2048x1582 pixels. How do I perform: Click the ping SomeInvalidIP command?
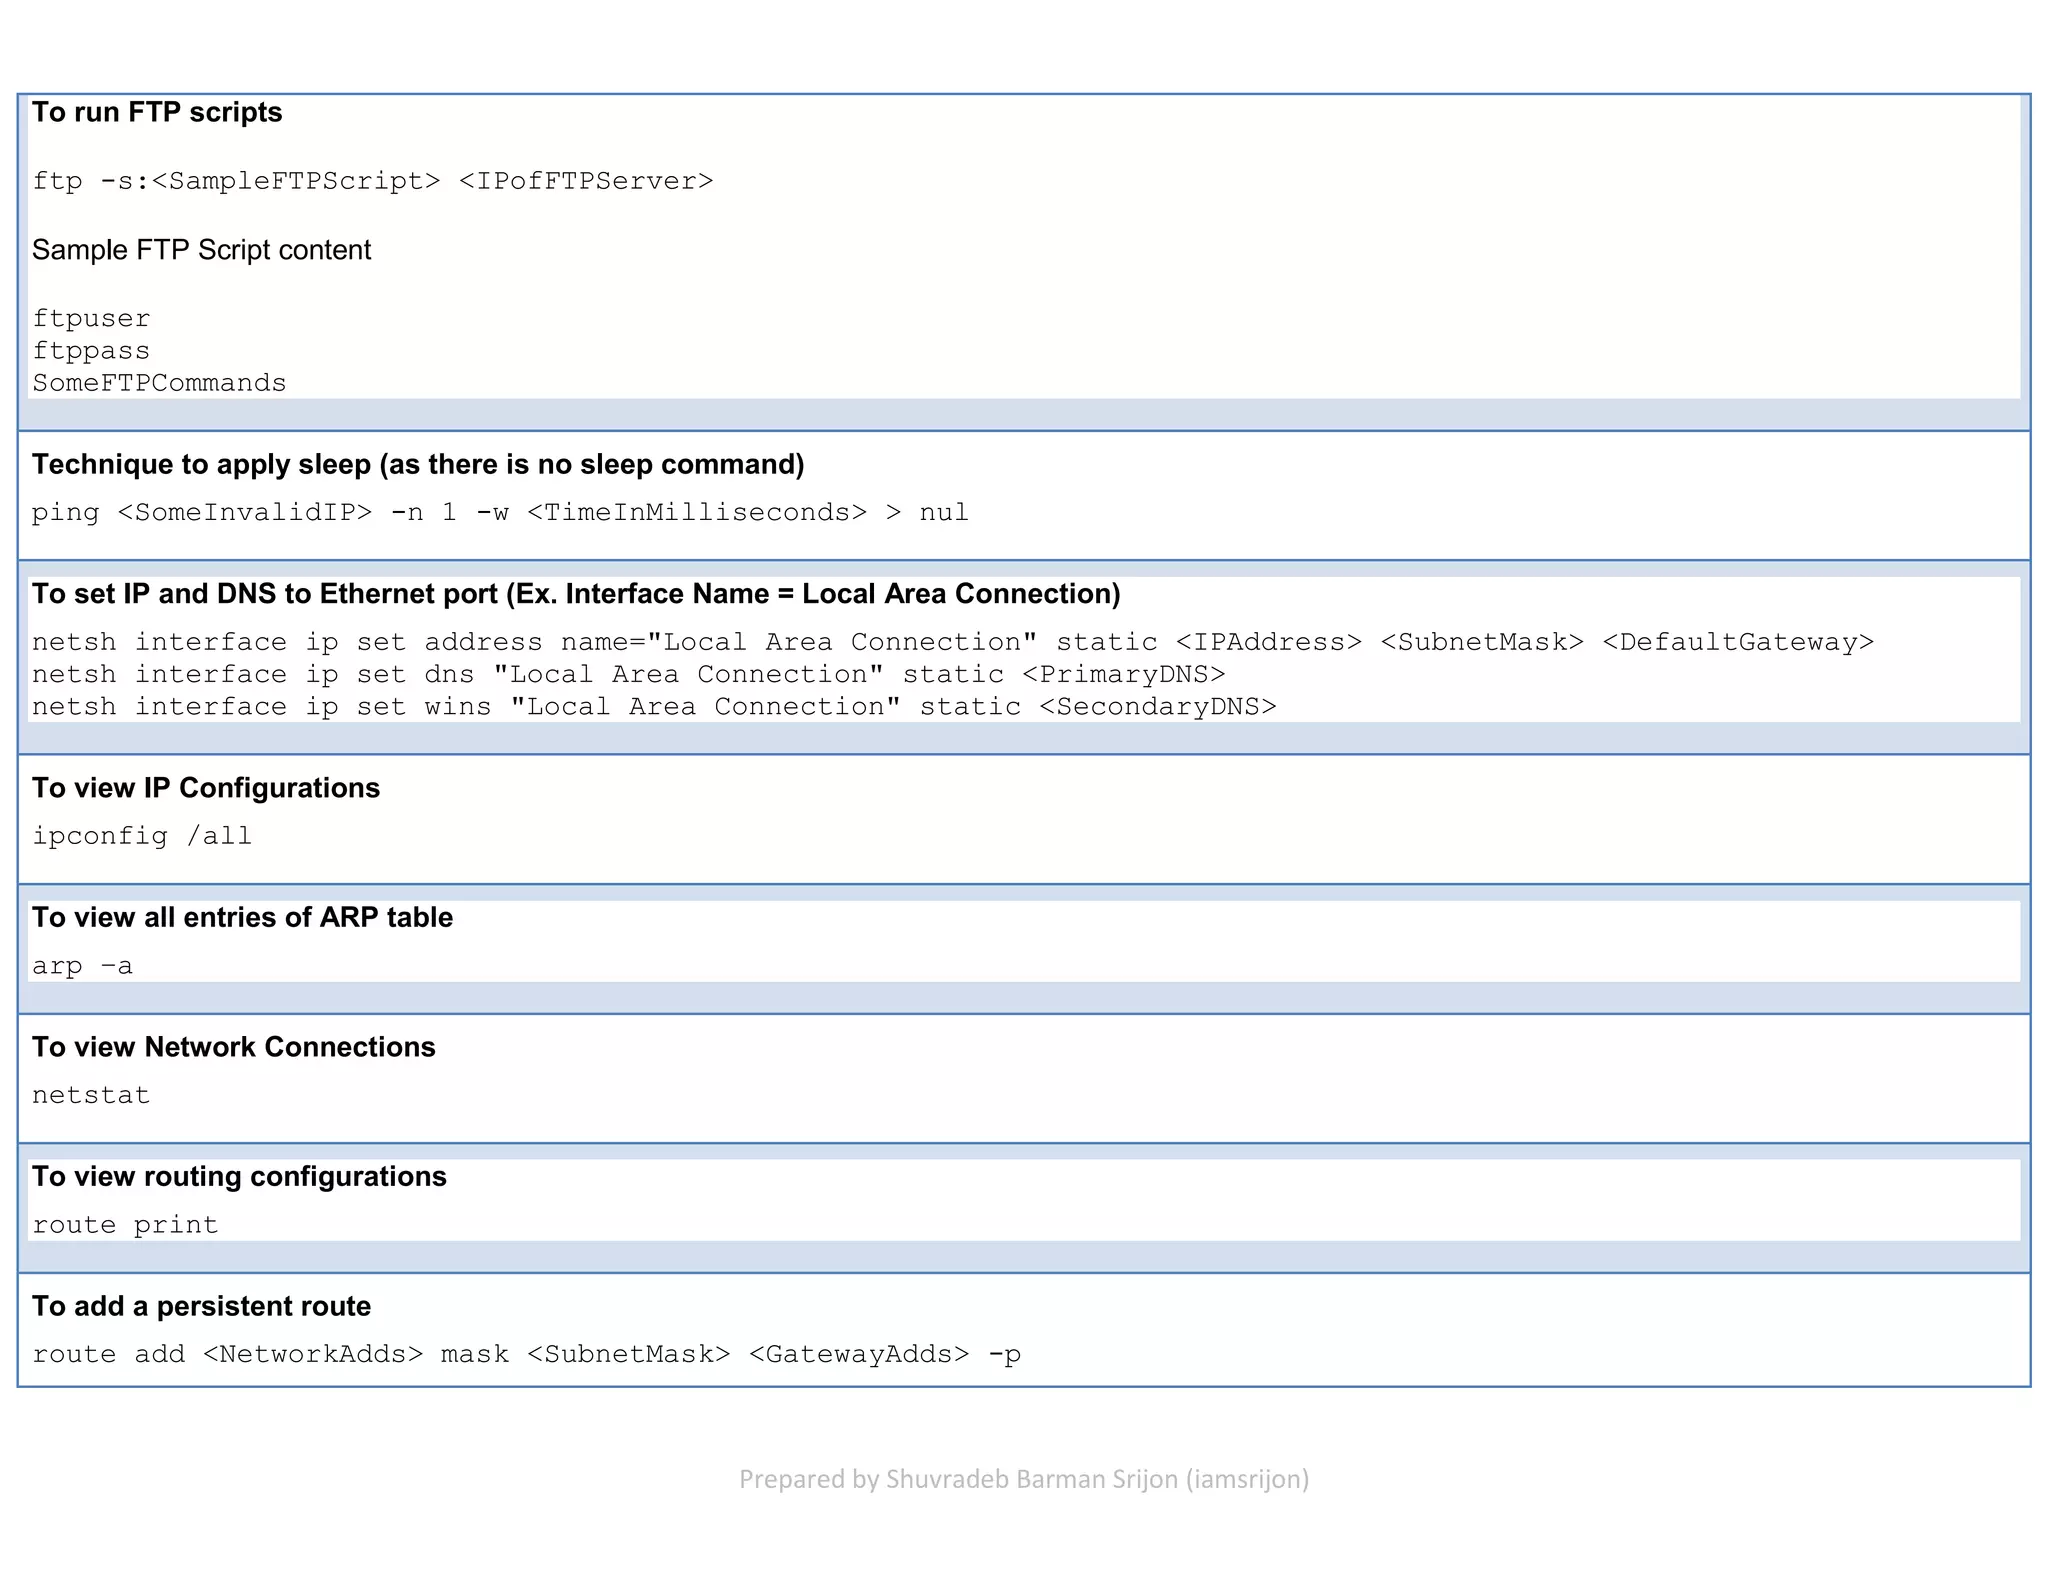click(500, 513)
